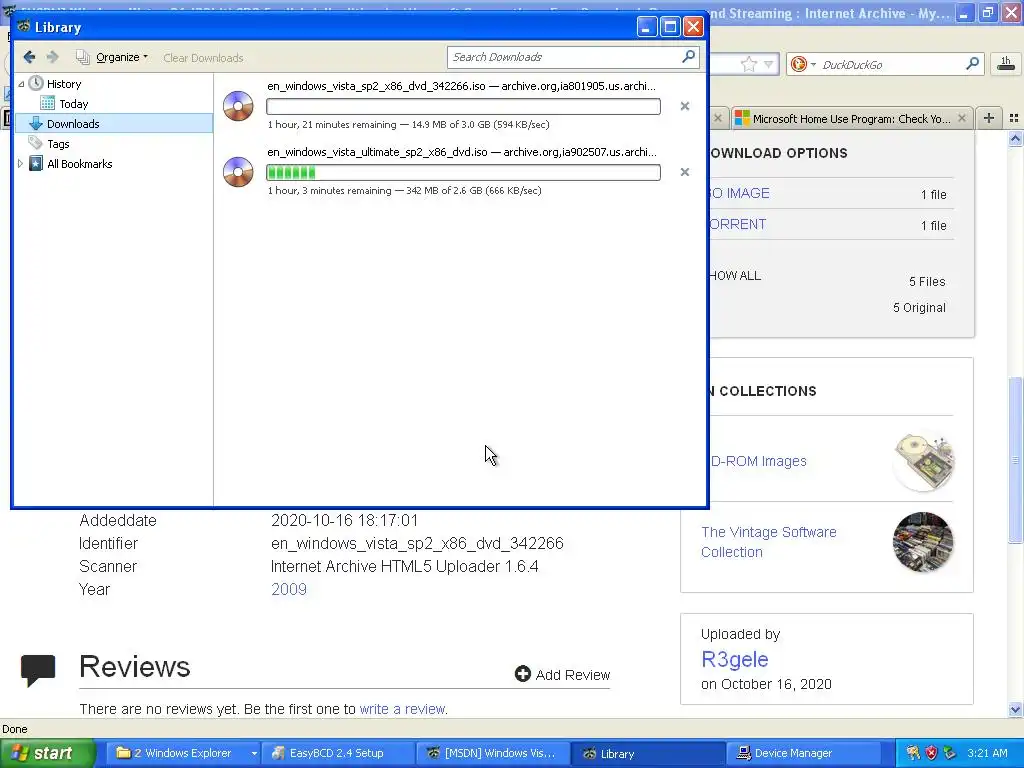The width and height of the screenshot is (1024, 768).
Task: Switch to [MSDN] Windows Vista browser taskbar item
Action: (x=492, y=753)
